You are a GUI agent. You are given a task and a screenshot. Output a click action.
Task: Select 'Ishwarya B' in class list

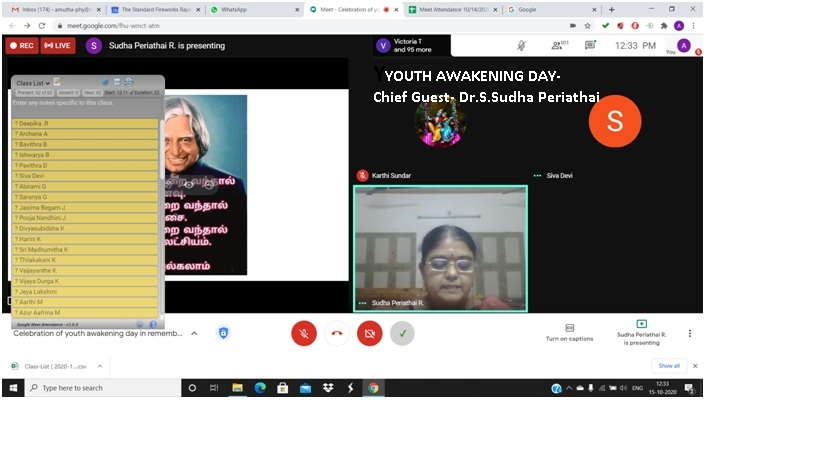point(85,155)
